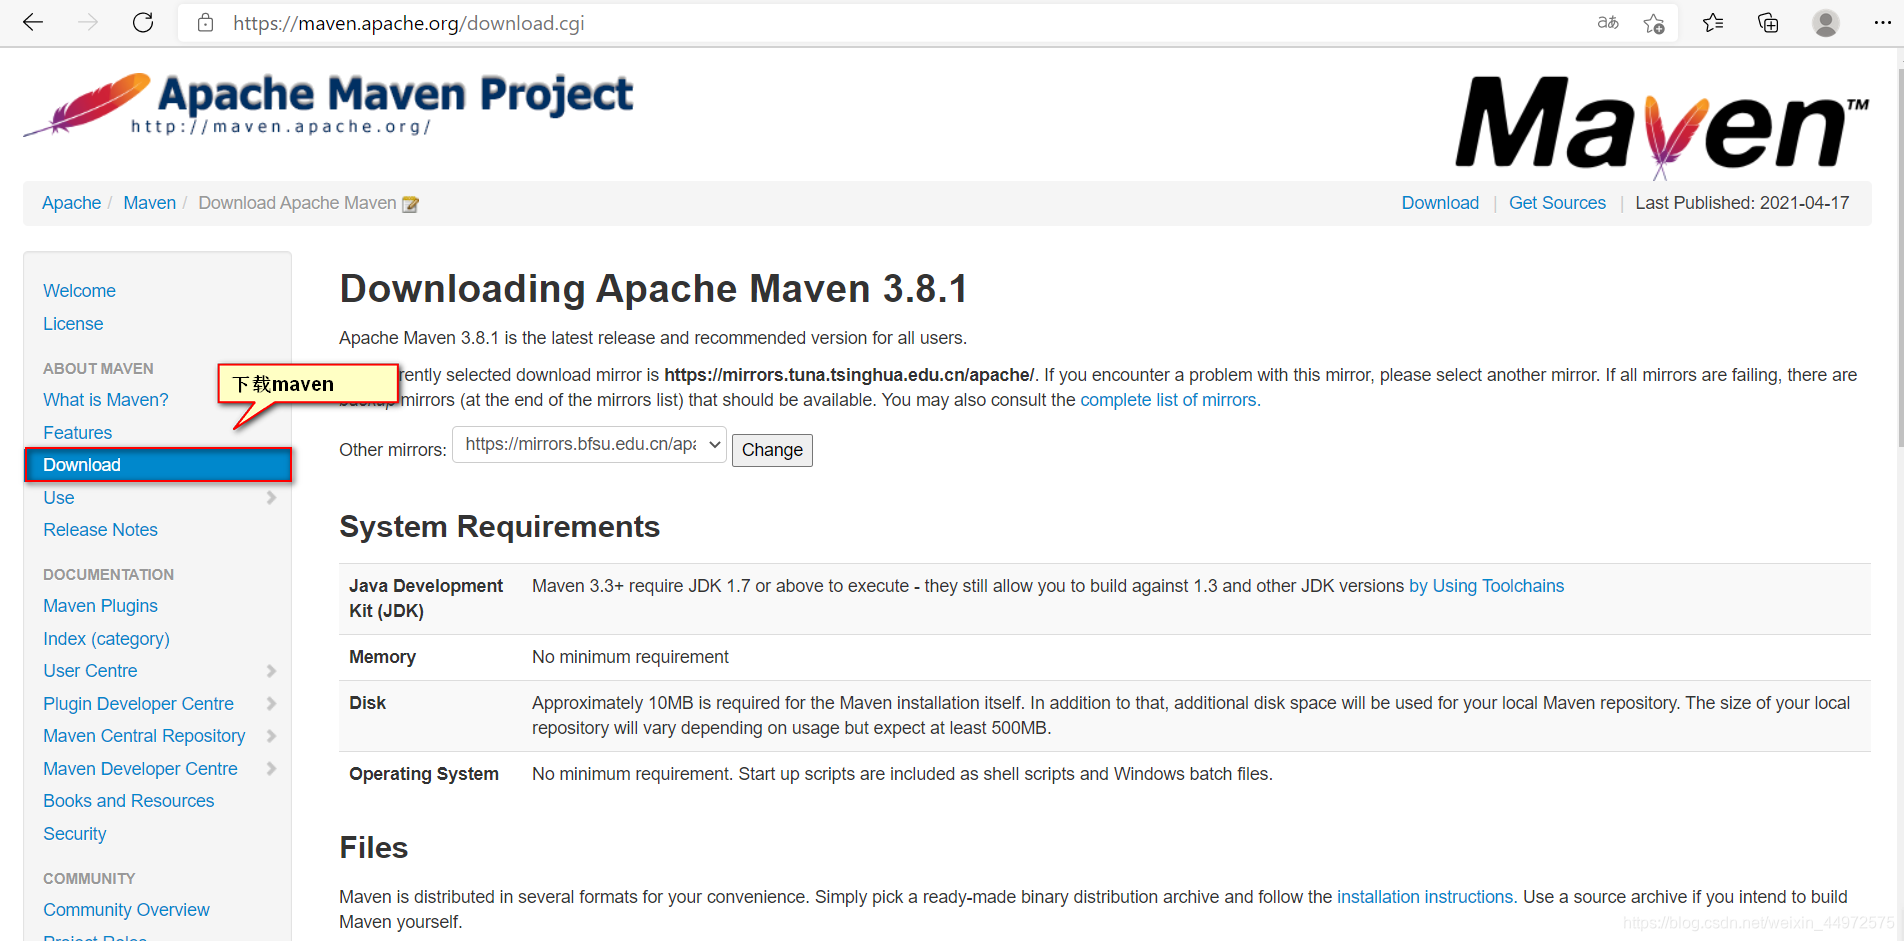Open the Get Sources link
1904x941 pixels.
[x=1557, y=203]
